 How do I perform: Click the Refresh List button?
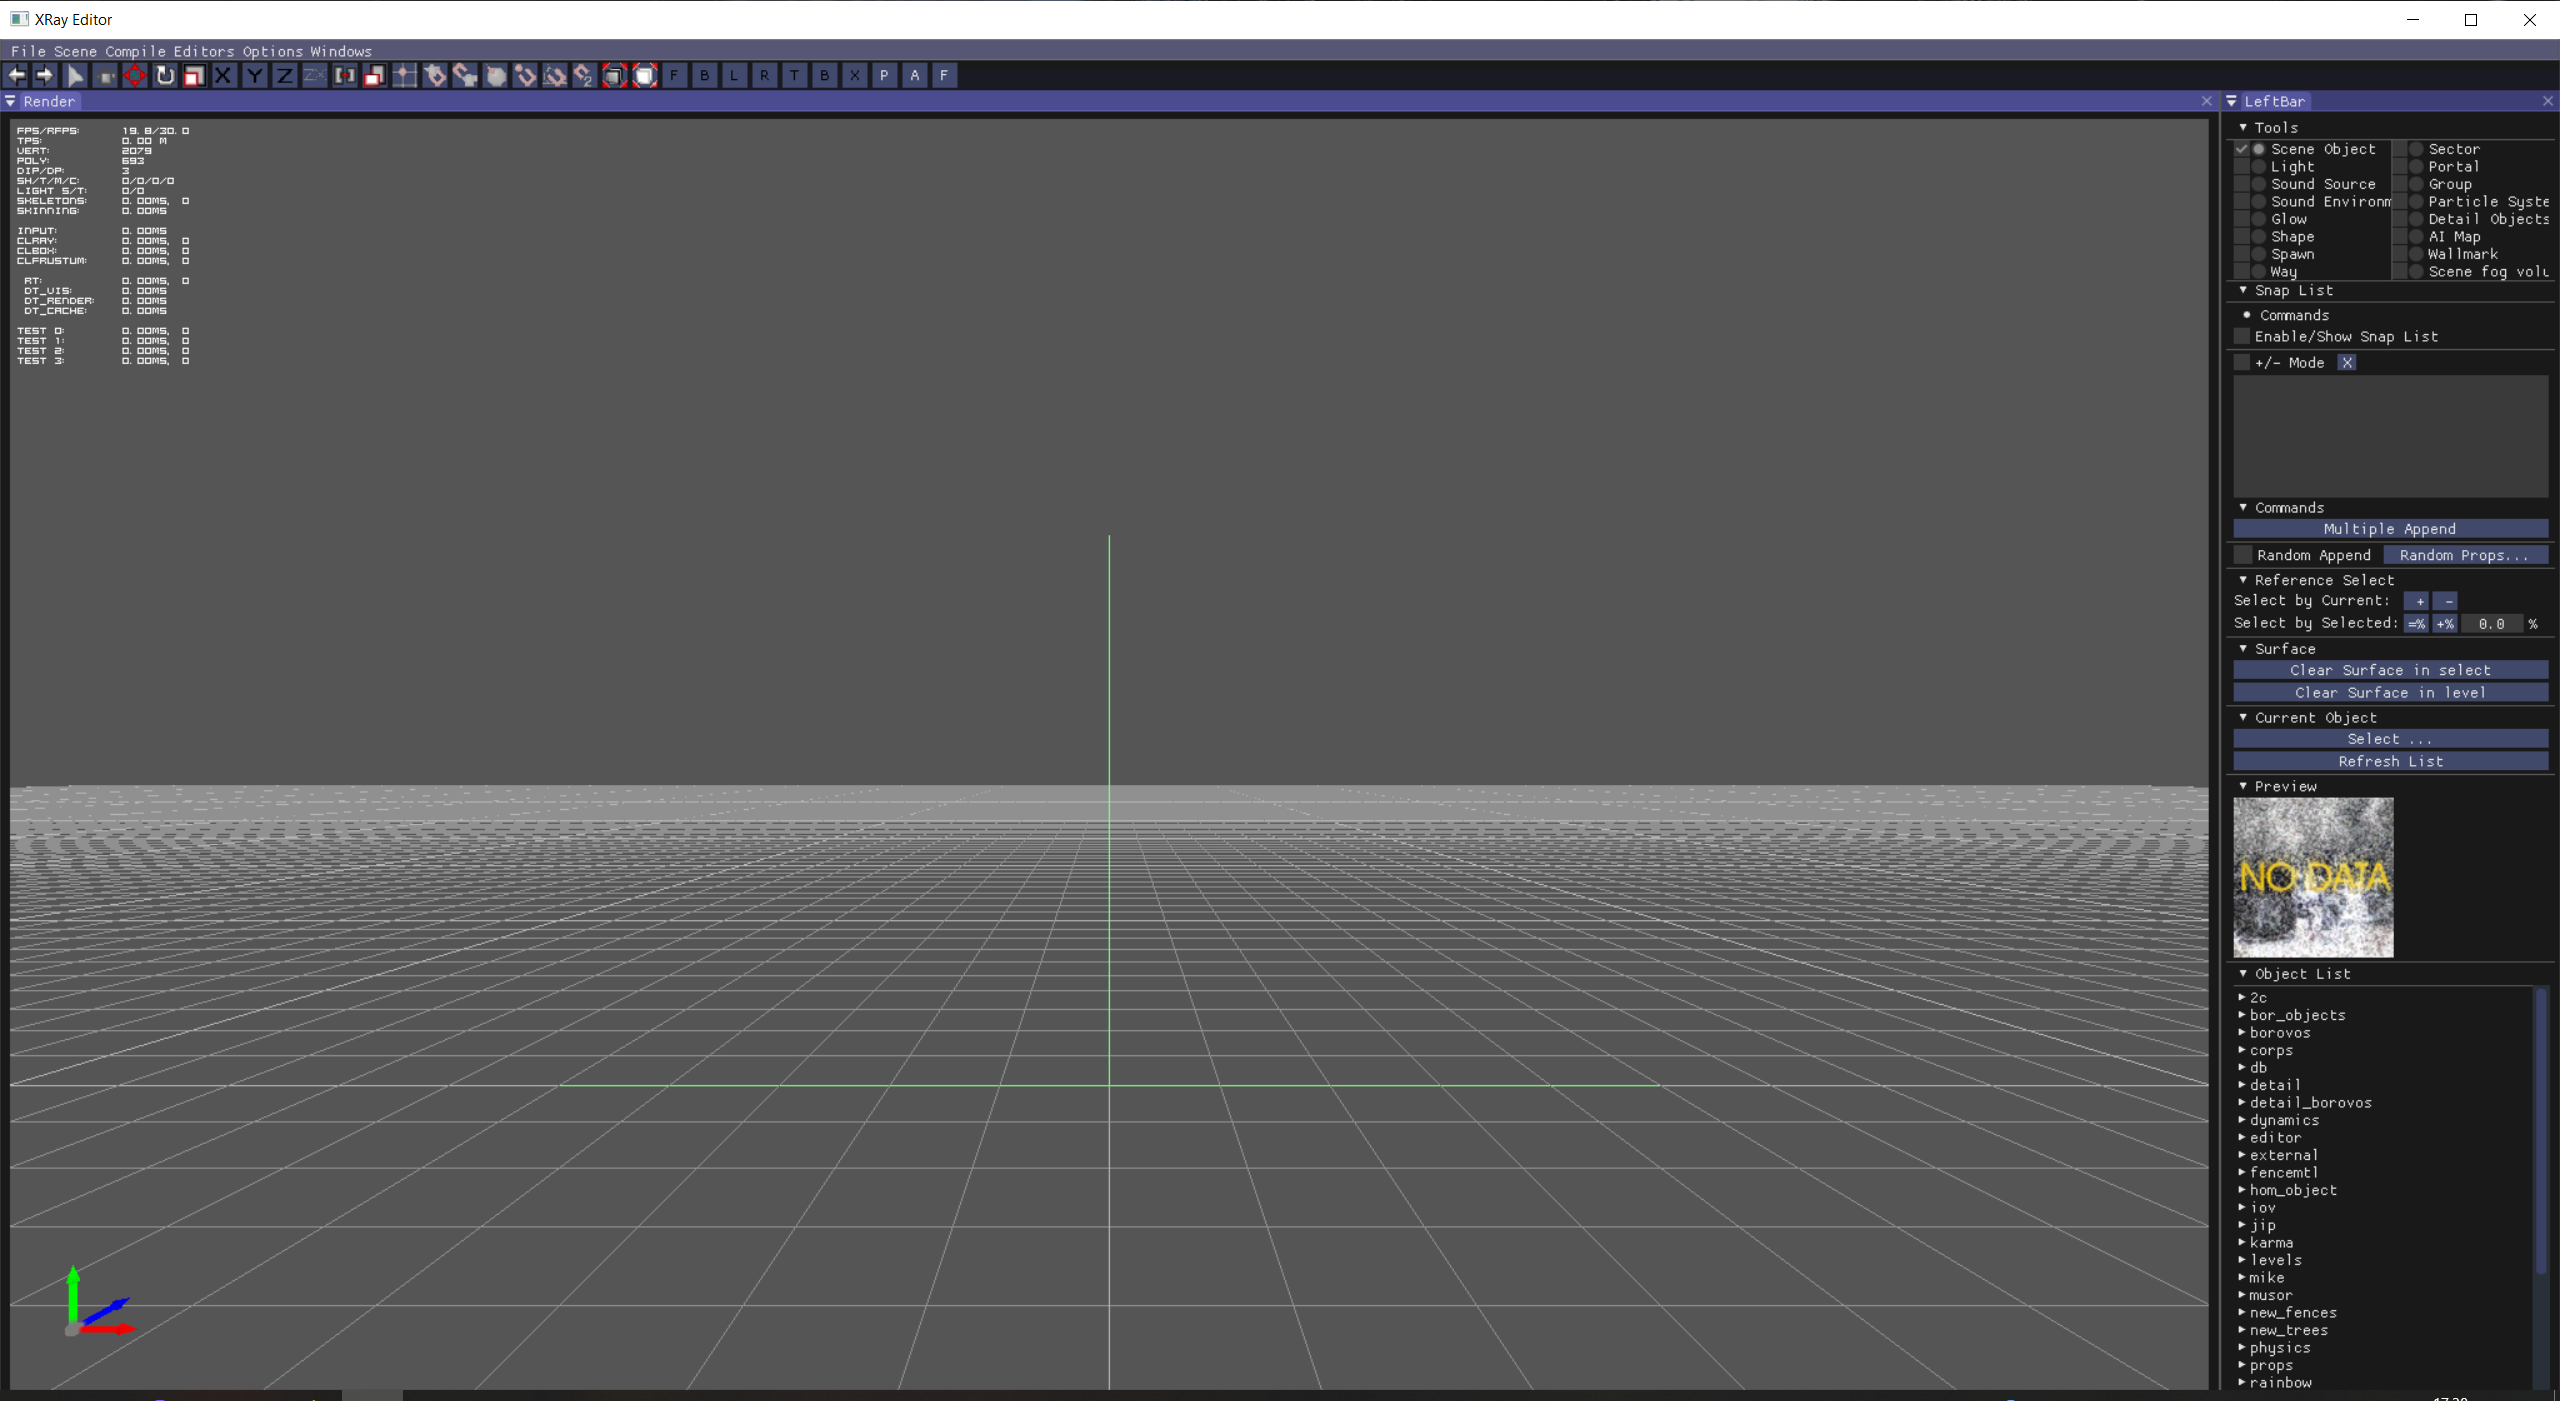coord(2390,761)
